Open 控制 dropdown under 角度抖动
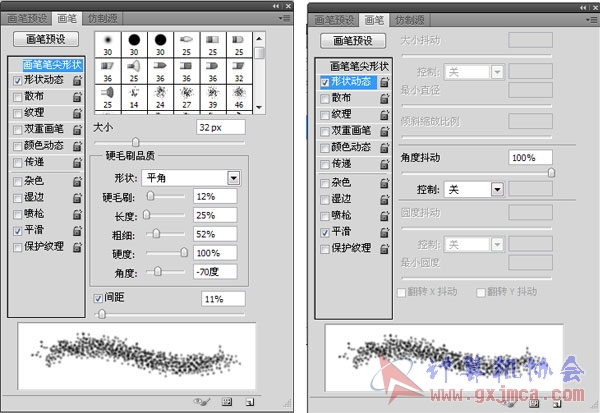 pos(474,189)
